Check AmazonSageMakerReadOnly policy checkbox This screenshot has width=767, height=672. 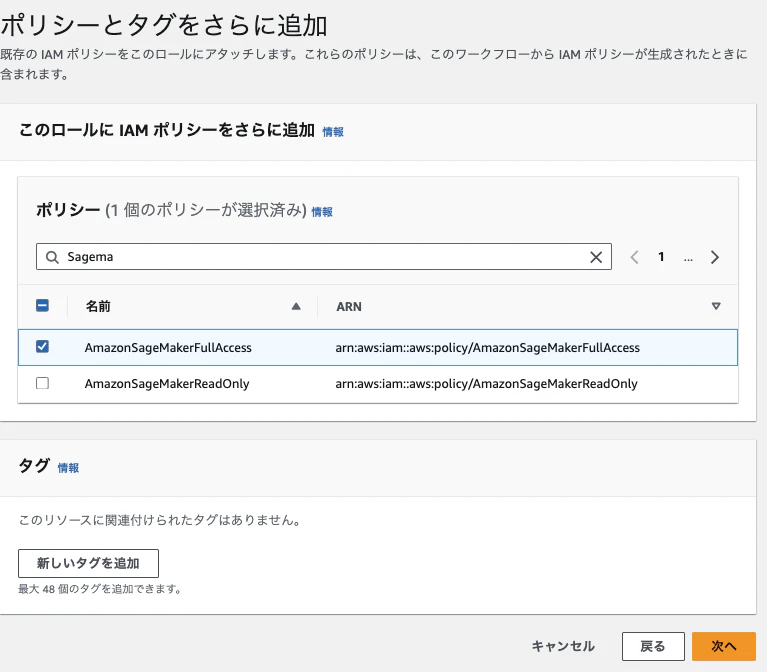pos(43,383)
